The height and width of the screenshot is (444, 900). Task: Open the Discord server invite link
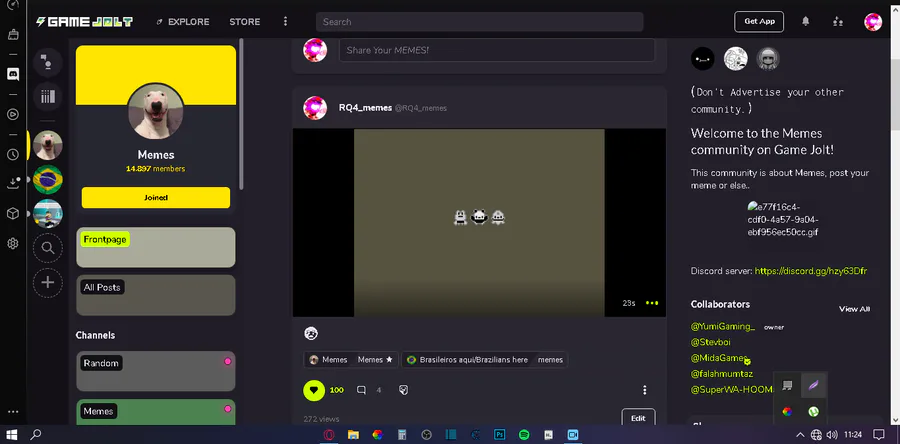[x=810, y=271]
